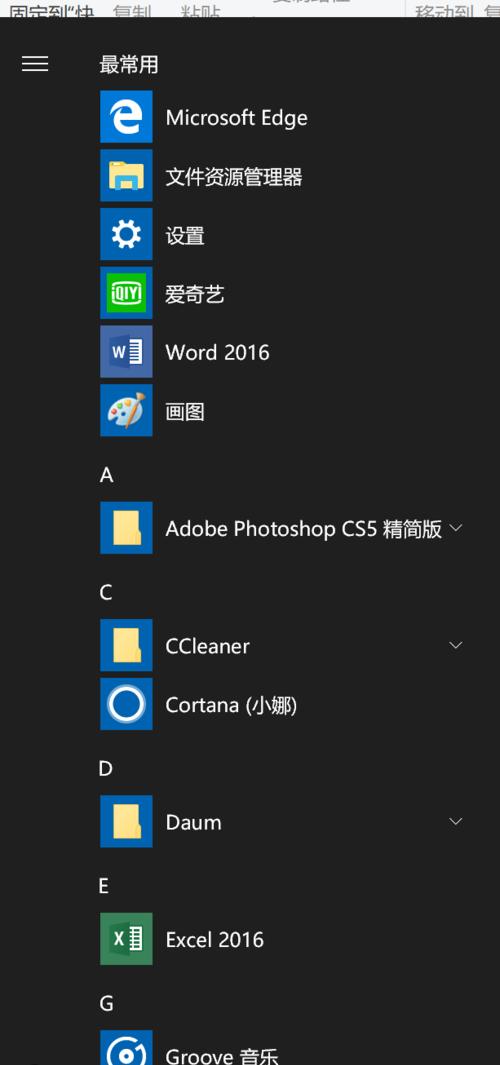This screenshot has height=1065, width=500.
Task: Click the 画图 label
Action: click(x=185, y=412)
